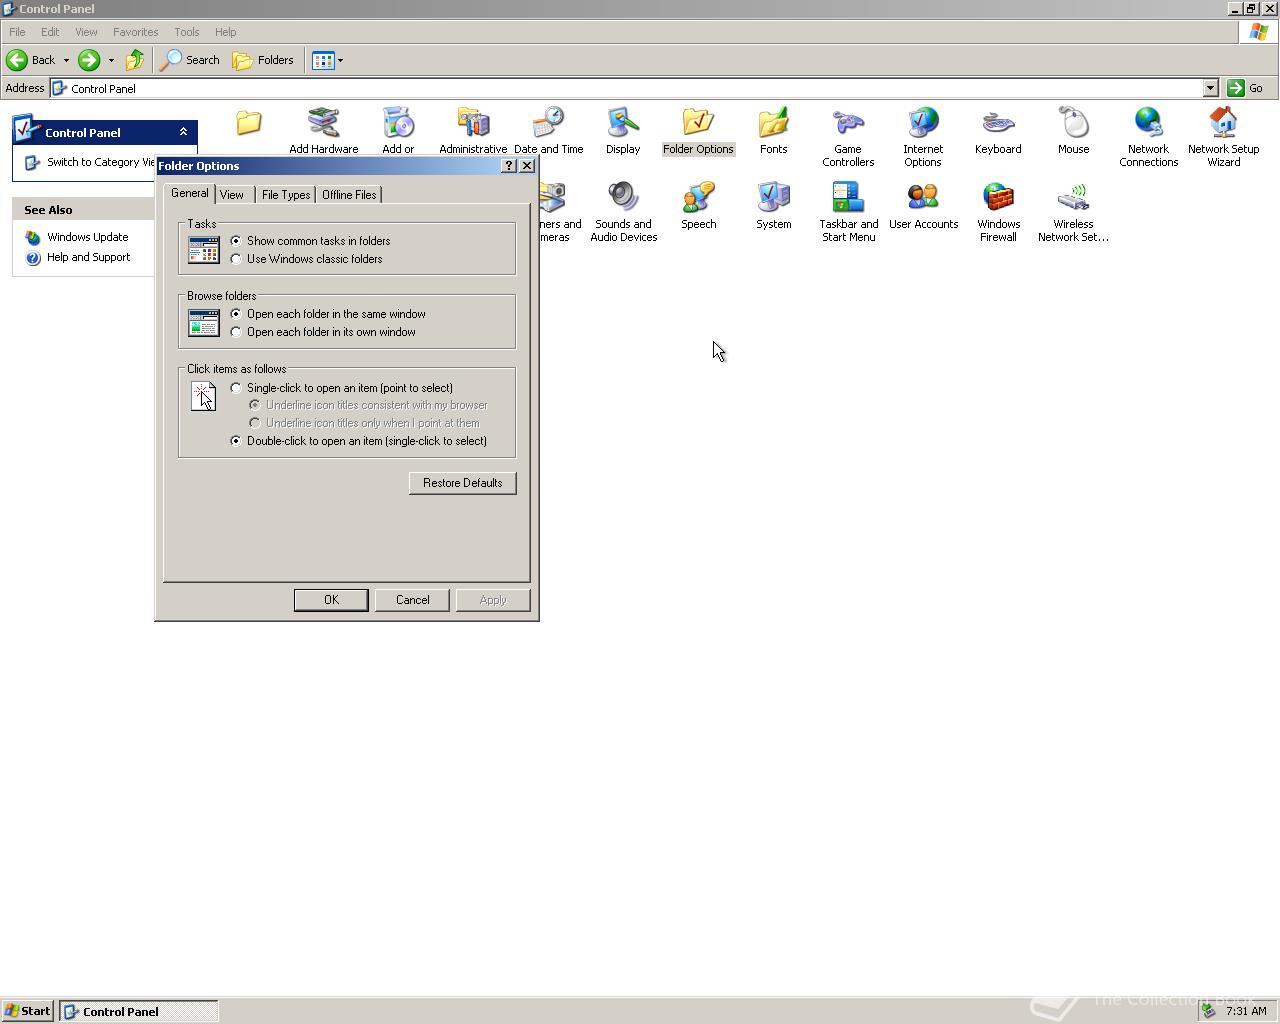The height and width of the screenshot is (1024, 1280).
Task: Select Single-click to open an item
Action: (341, 388)
